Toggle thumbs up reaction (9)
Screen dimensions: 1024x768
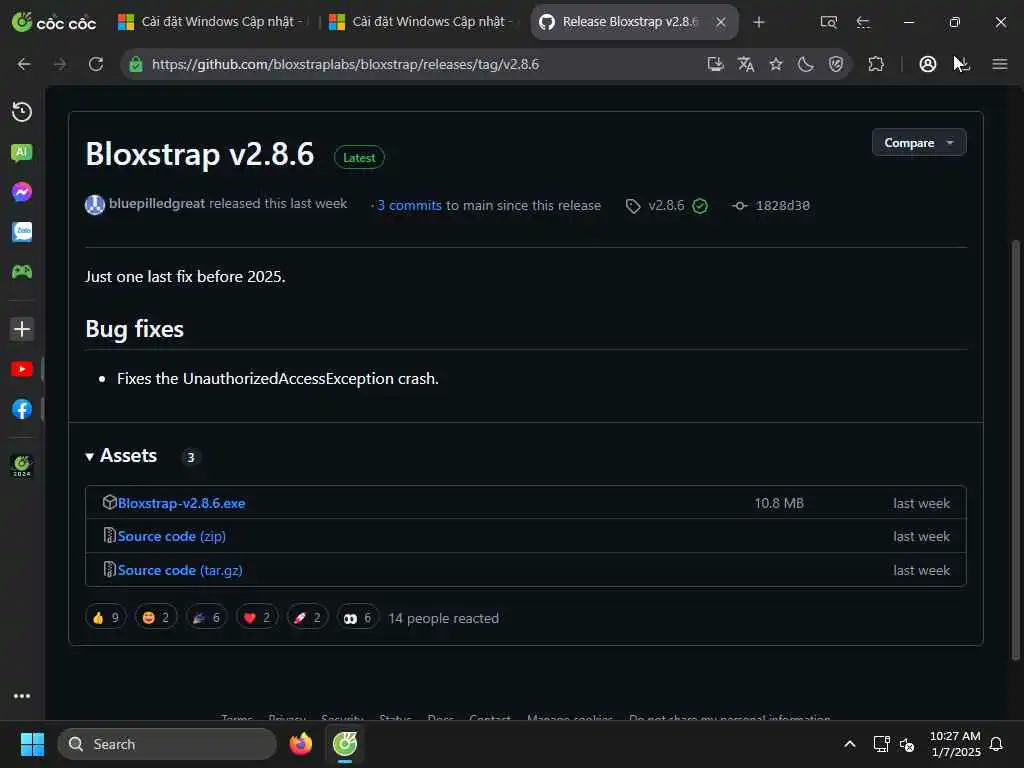click(x=106, y=617)
